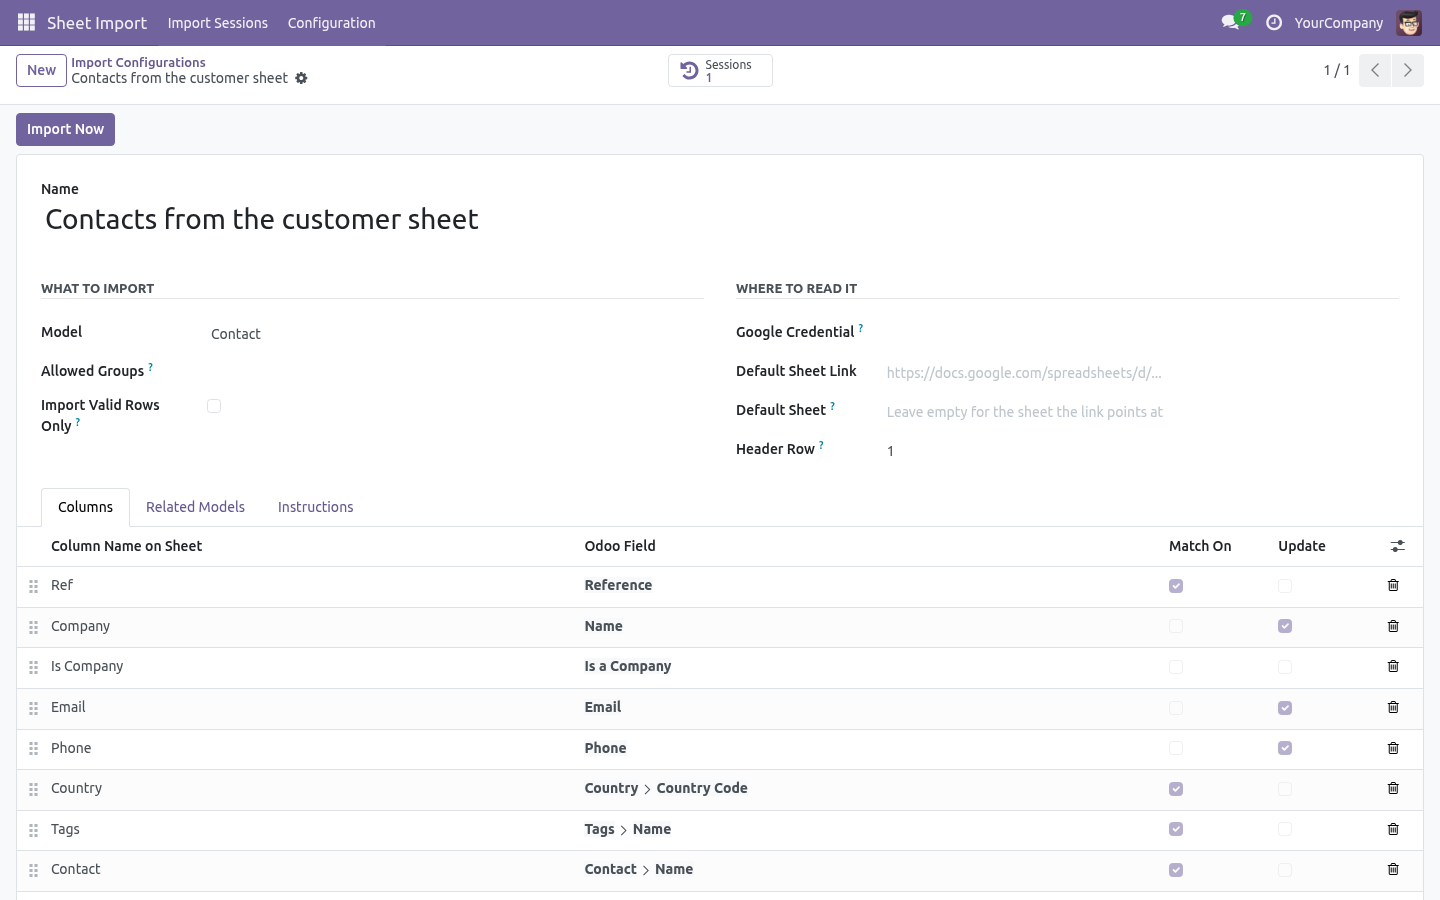Delete the Country column row
The image size is (1440, 900).
(1393, 788)
